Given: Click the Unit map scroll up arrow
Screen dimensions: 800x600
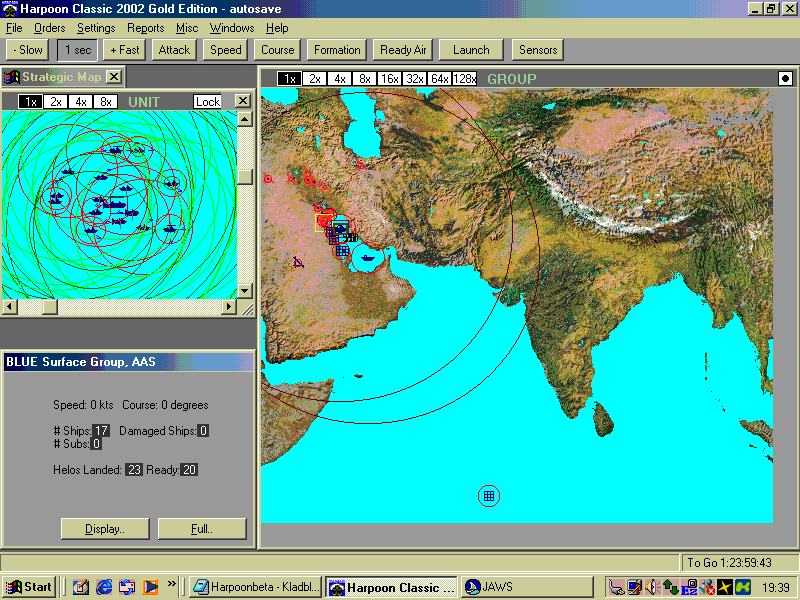Looking at the screenshot, I should pyautogui.click(x=245, y=119).
